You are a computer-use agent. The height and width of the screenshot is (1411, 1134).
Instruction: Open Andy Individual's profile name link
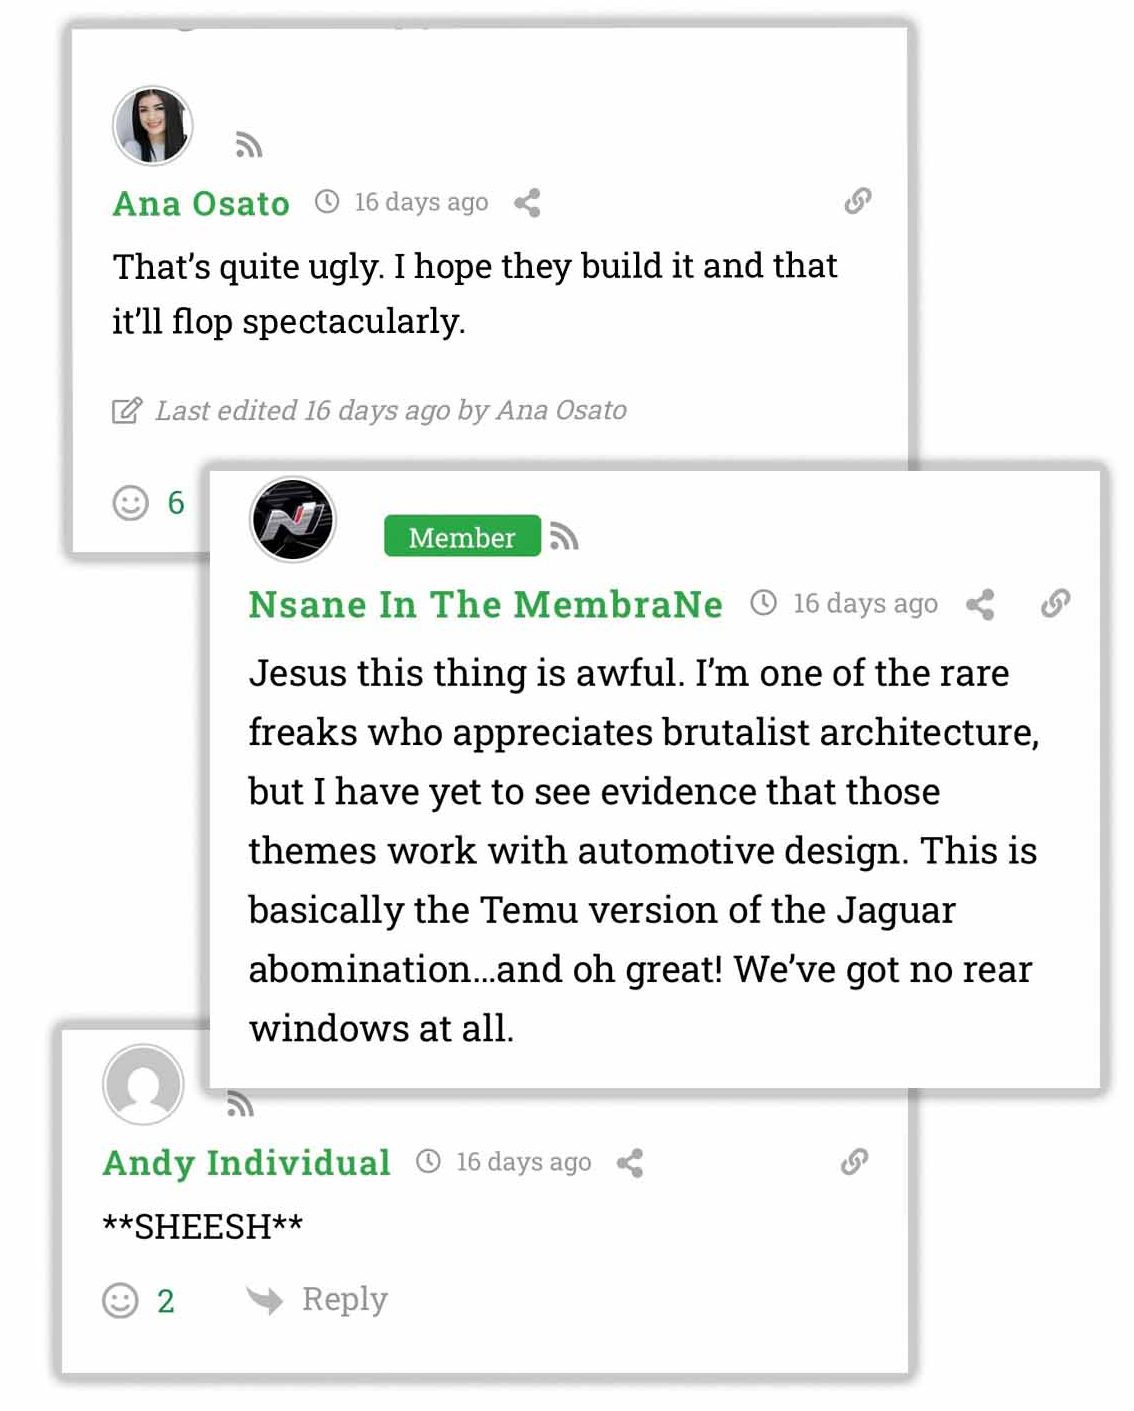coord(246,1163)
